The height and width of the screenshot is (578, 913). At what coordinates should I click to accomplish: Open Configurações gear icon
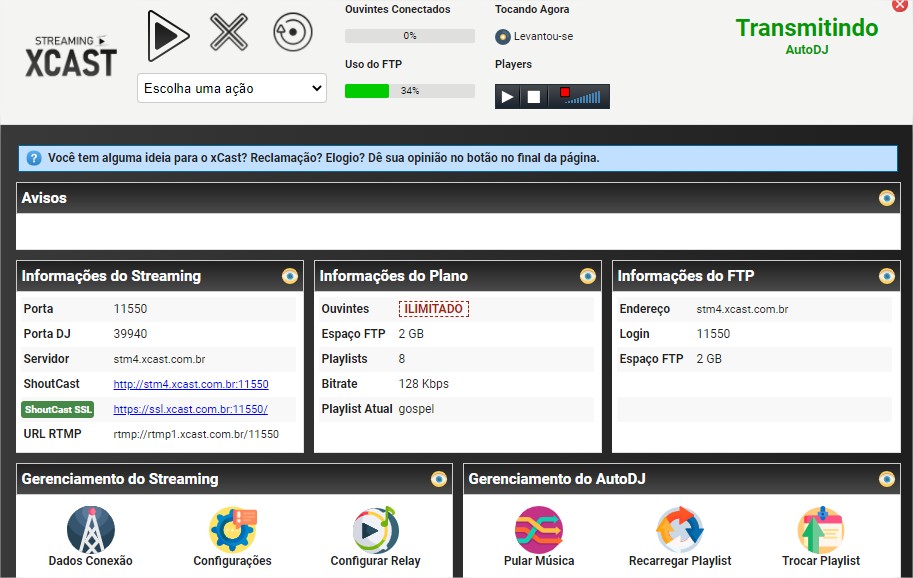coord(233,530)
